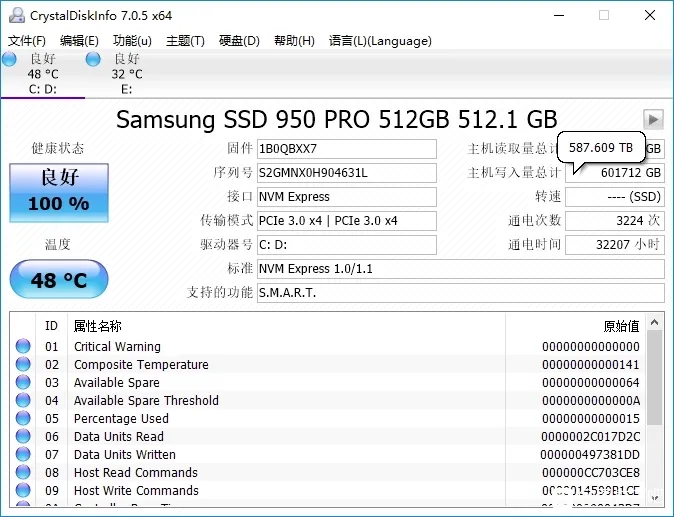The height and width of the screenshot is (517, 674).
Task: Click the firmware field 1B0QBXX7
Action: click(347, 149)
